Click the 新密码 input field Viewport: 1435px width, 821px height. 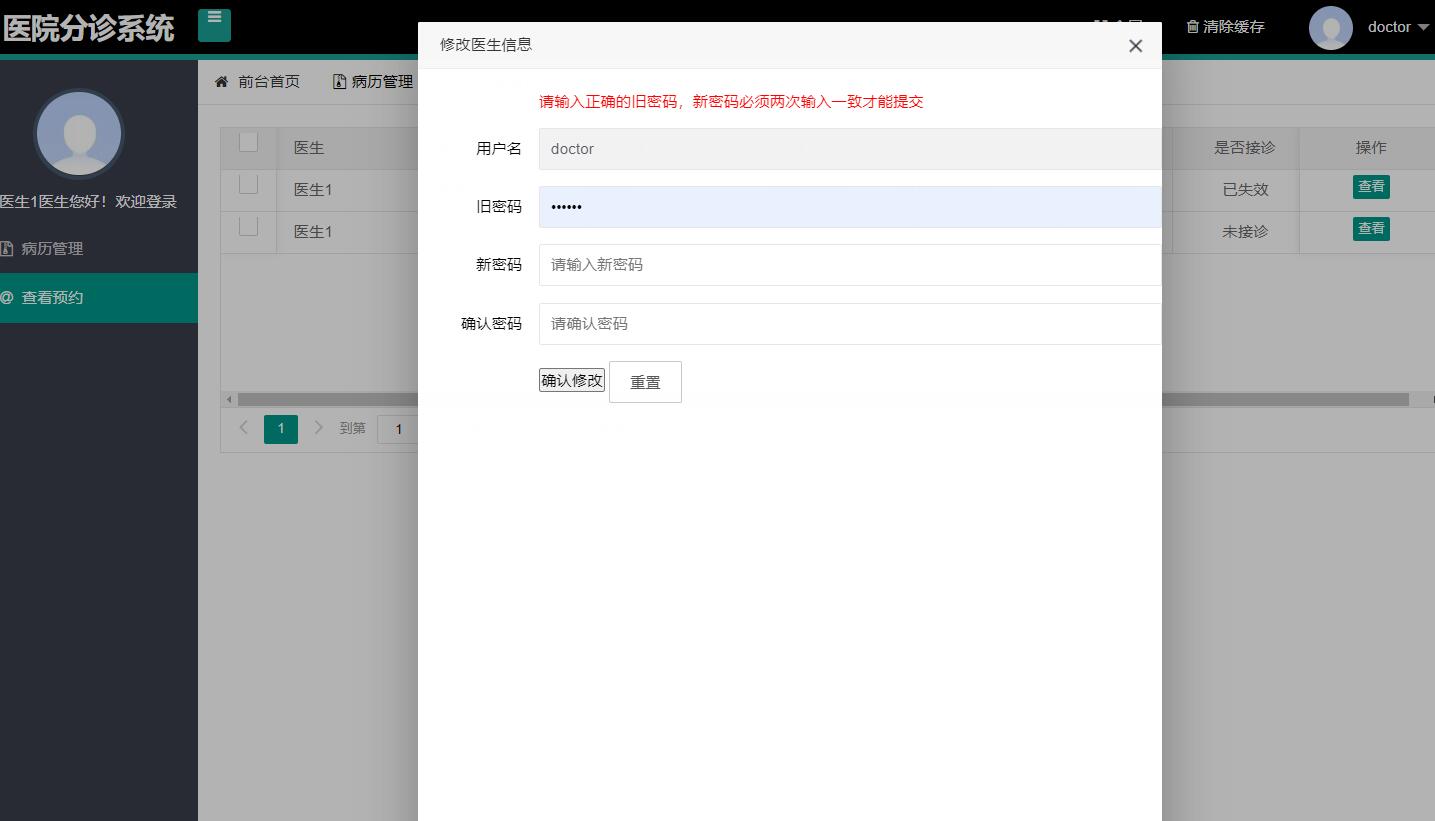800,264
